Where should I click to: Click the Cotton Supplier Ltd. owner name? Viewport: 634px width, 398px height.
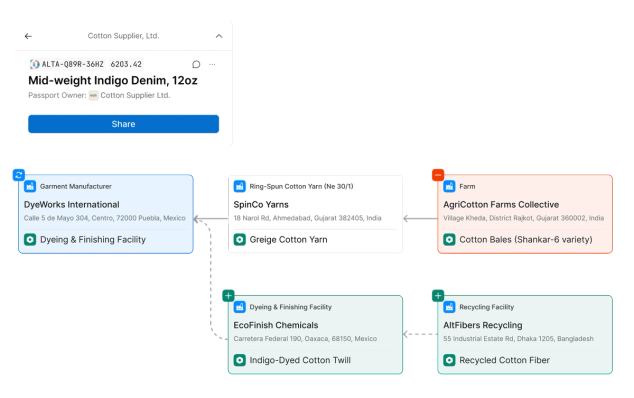coord(135,95)
